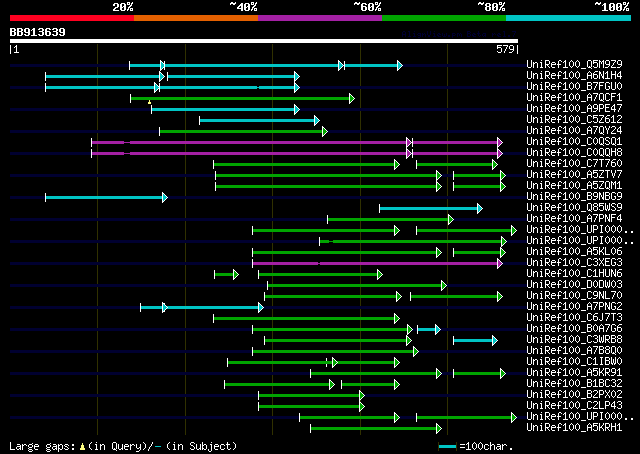
Task: Click the short cyan segment in B0A7G6 row
Action: coord(429,330)
